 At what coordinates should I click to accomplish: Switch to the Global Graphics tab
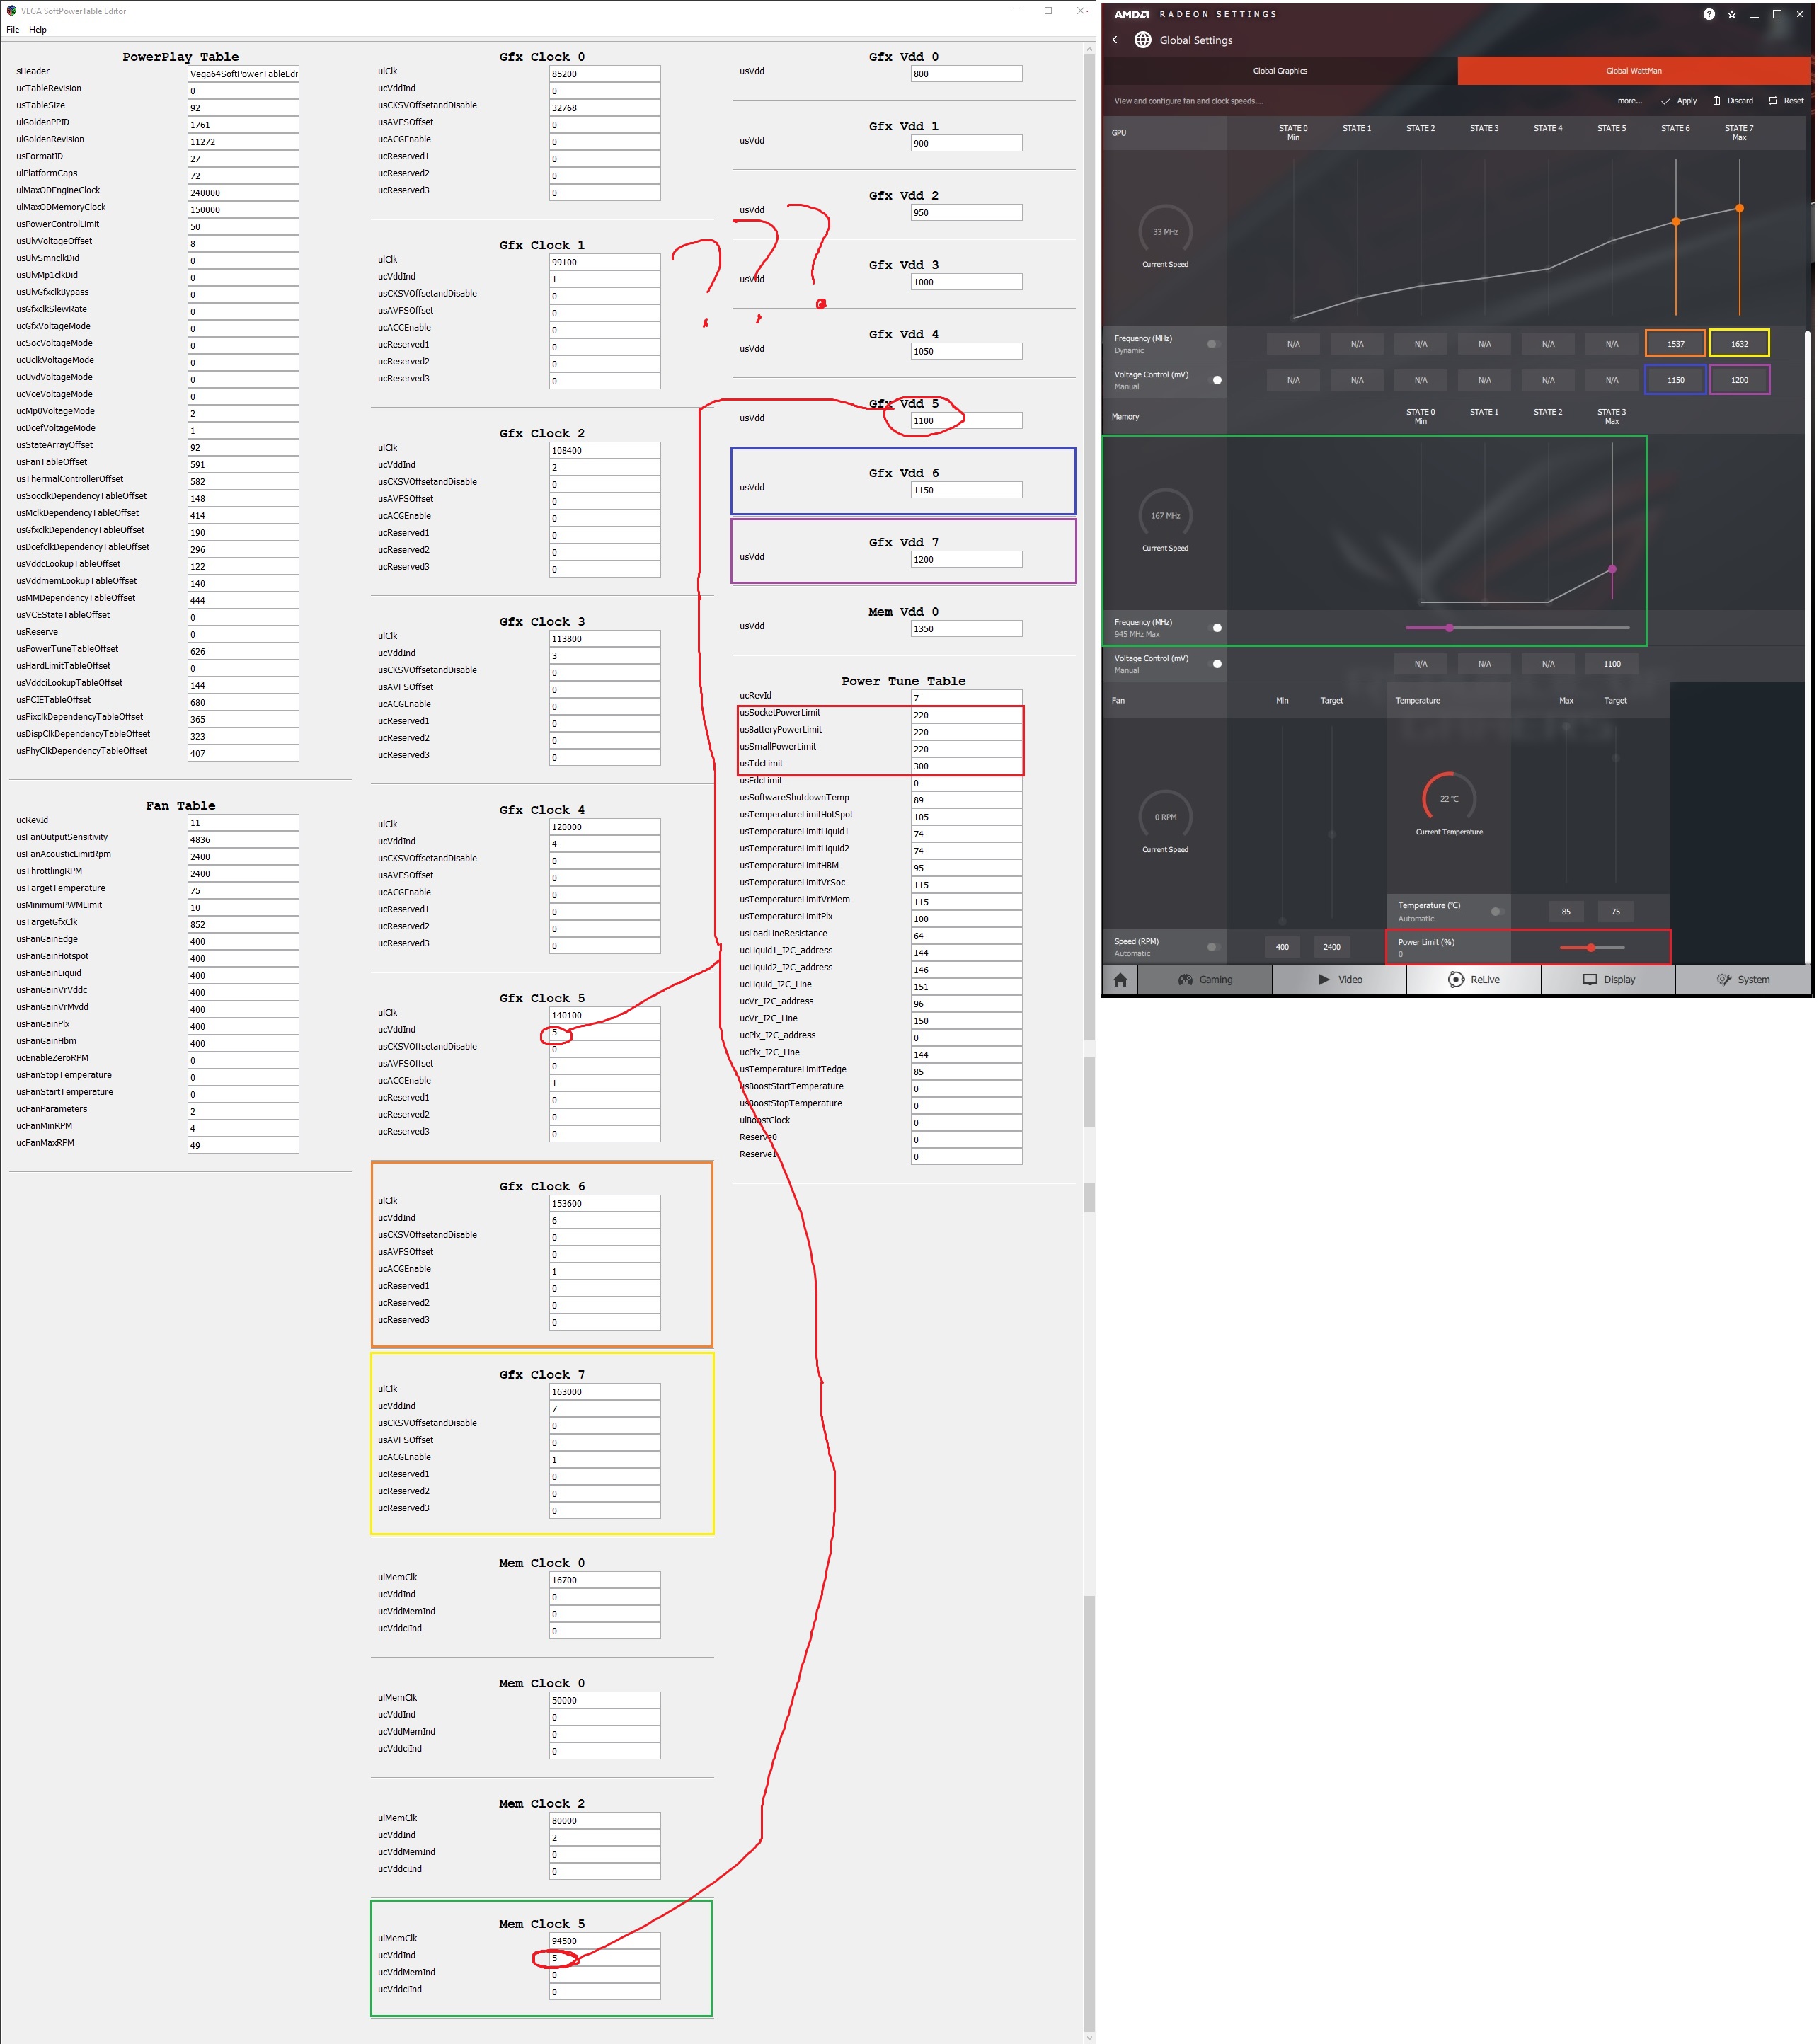click(x=1279, y=71)
